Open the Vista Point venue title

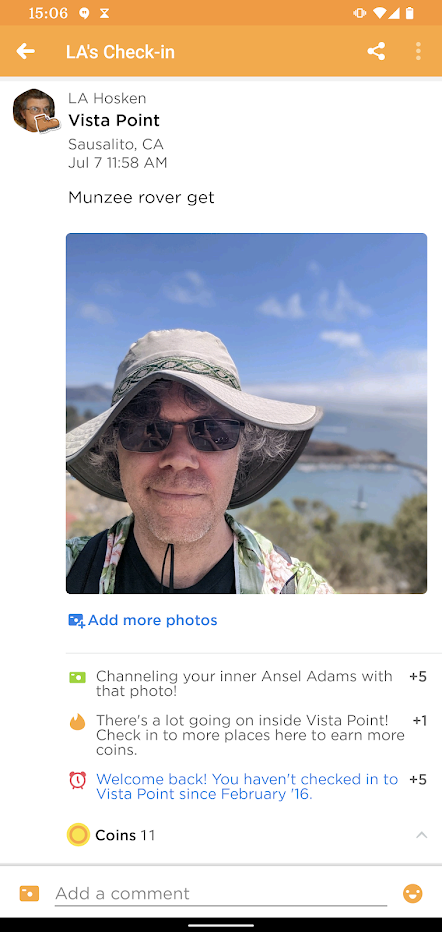pos(113,121)
